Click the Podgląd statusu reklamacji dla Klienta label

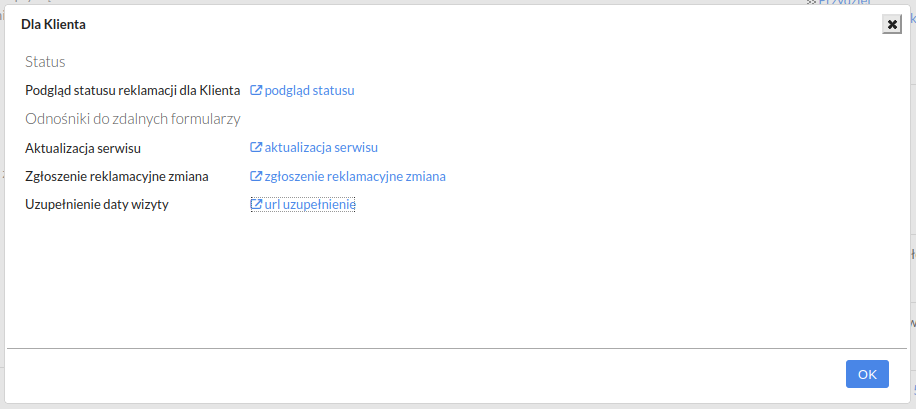point(133,91)
